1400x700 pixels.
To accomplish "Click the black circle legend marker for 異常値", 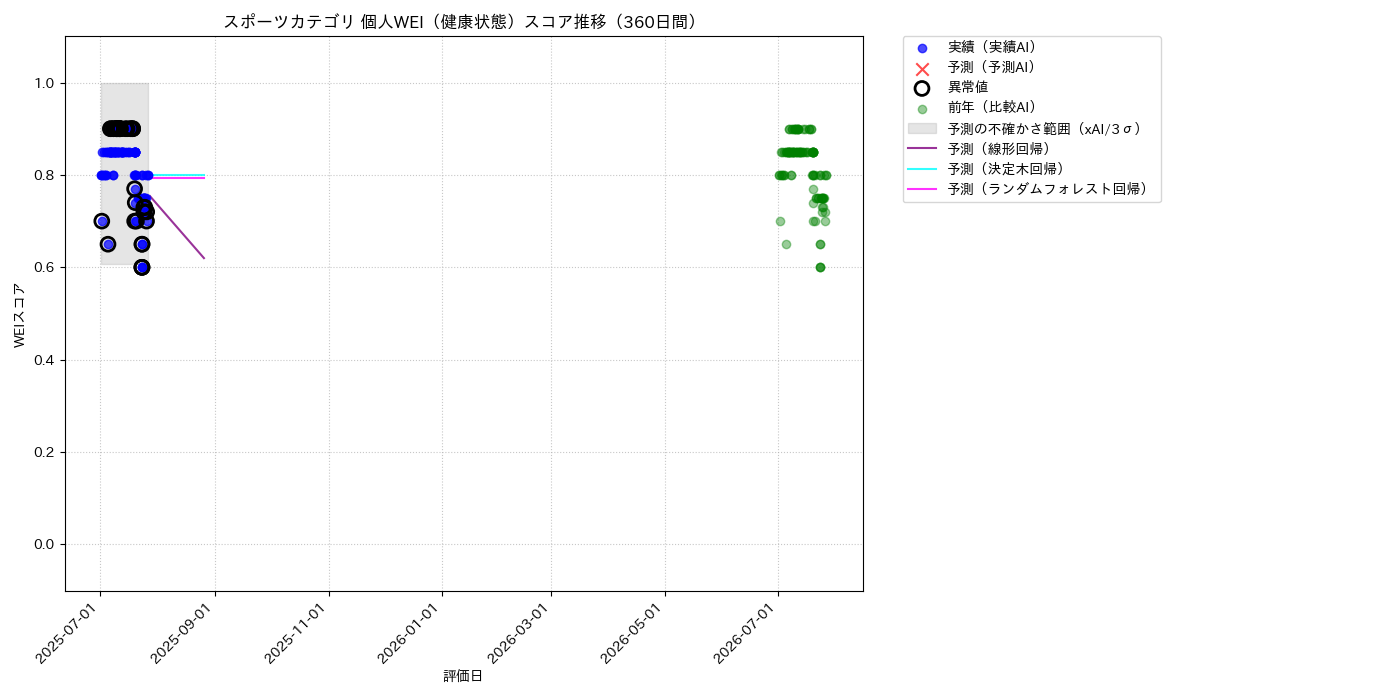I will coord(922,88).
